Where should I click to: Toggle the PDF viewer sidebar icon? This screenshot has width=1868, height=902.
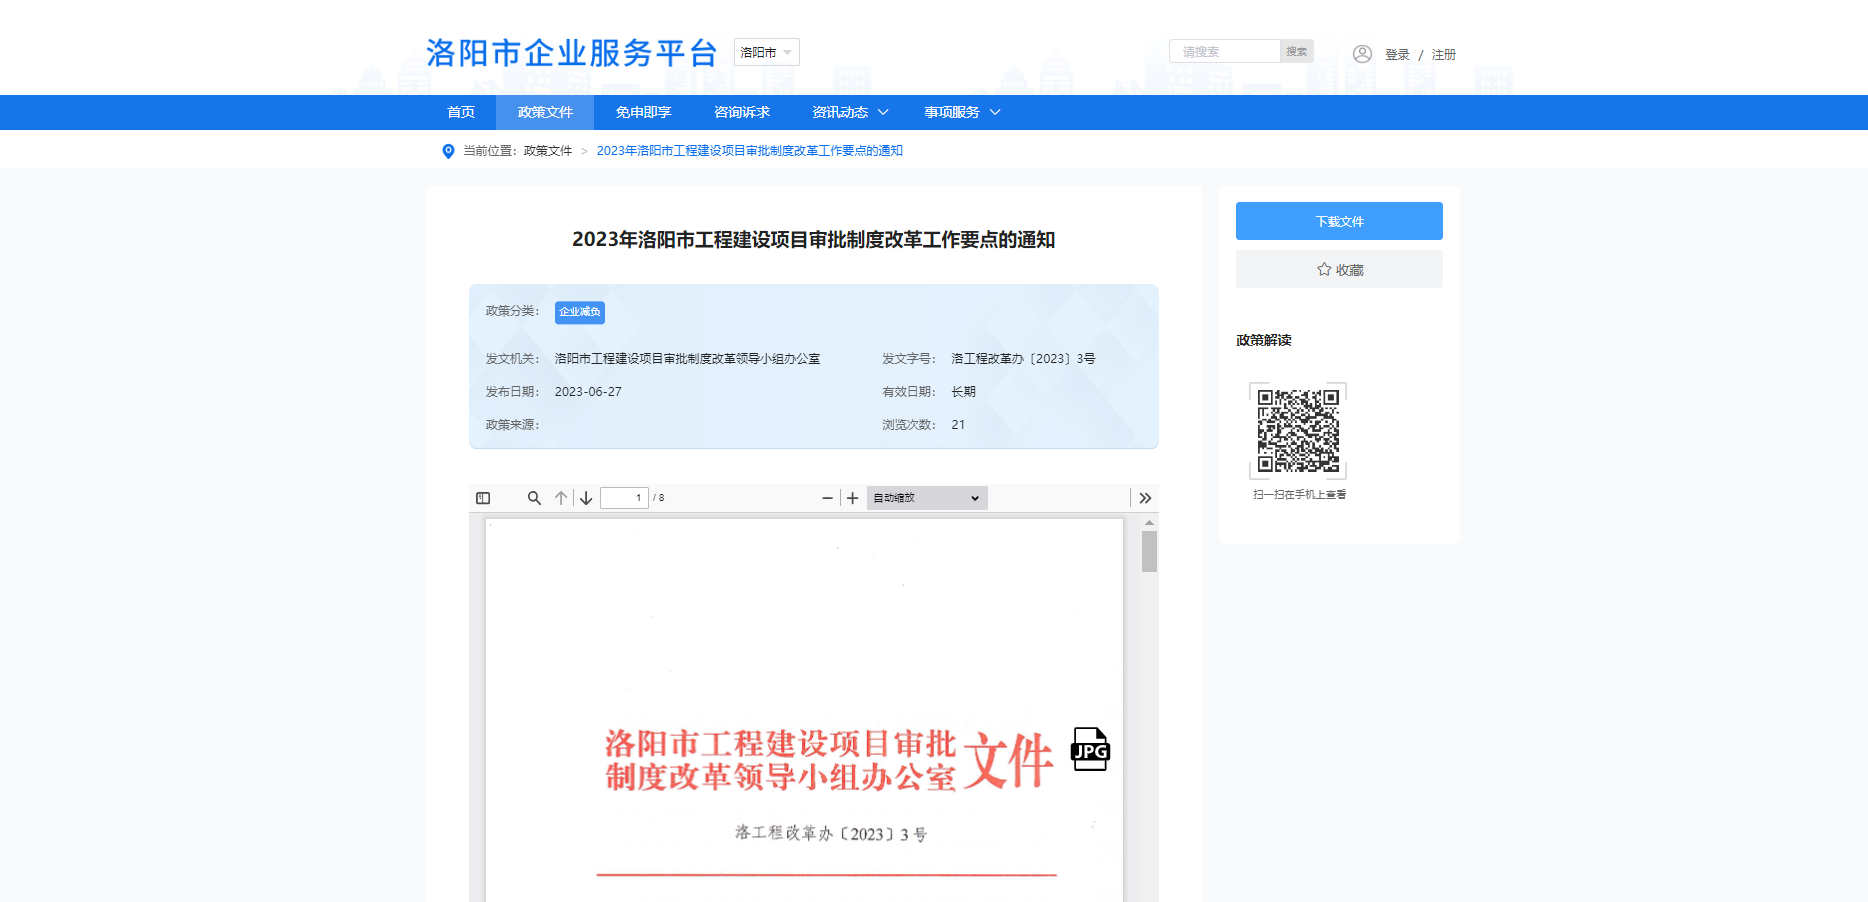click(483, 498)
